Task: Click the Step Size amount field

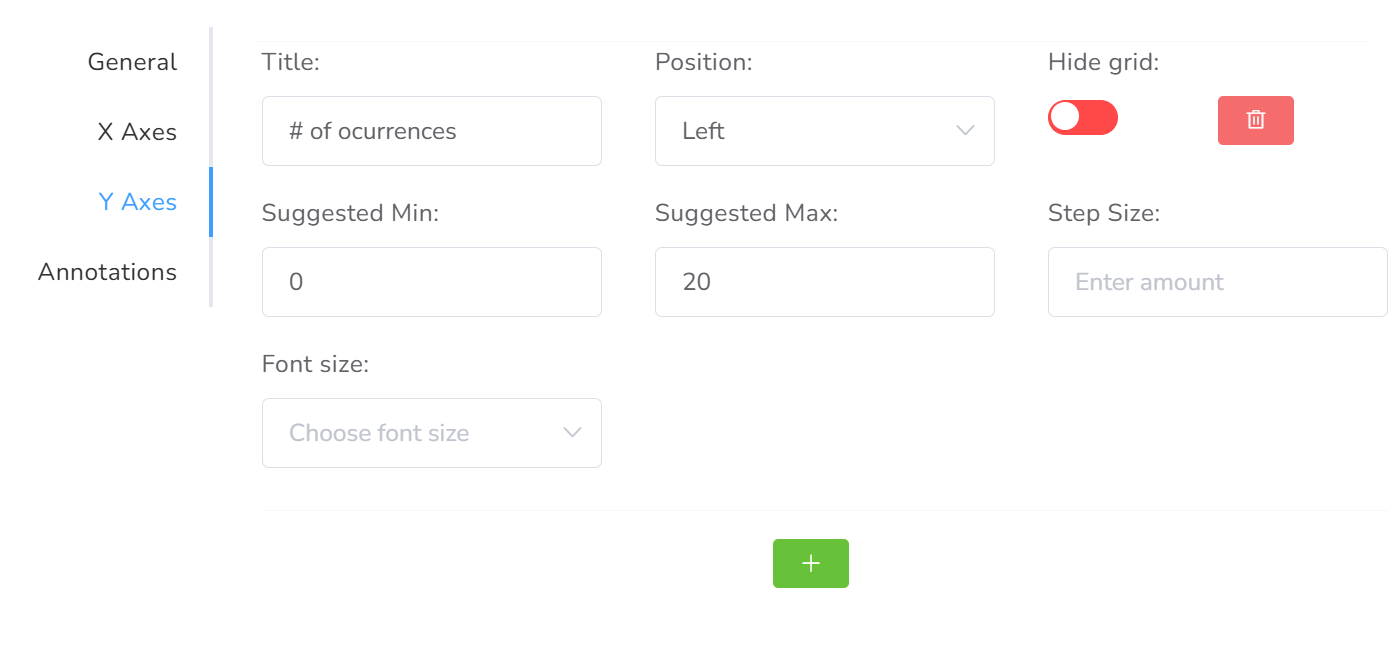Action: pos(1217,282)
